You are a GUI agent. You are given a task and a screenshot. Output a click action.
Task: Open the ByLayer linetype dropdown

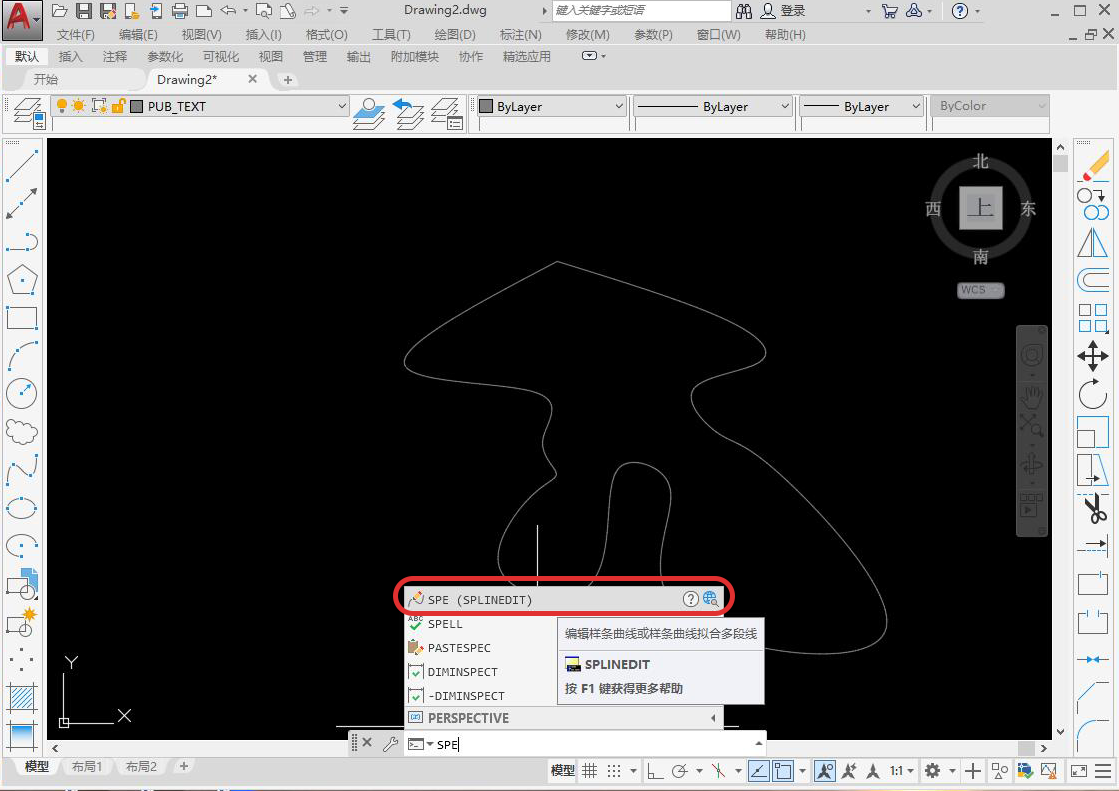[785, 106]
